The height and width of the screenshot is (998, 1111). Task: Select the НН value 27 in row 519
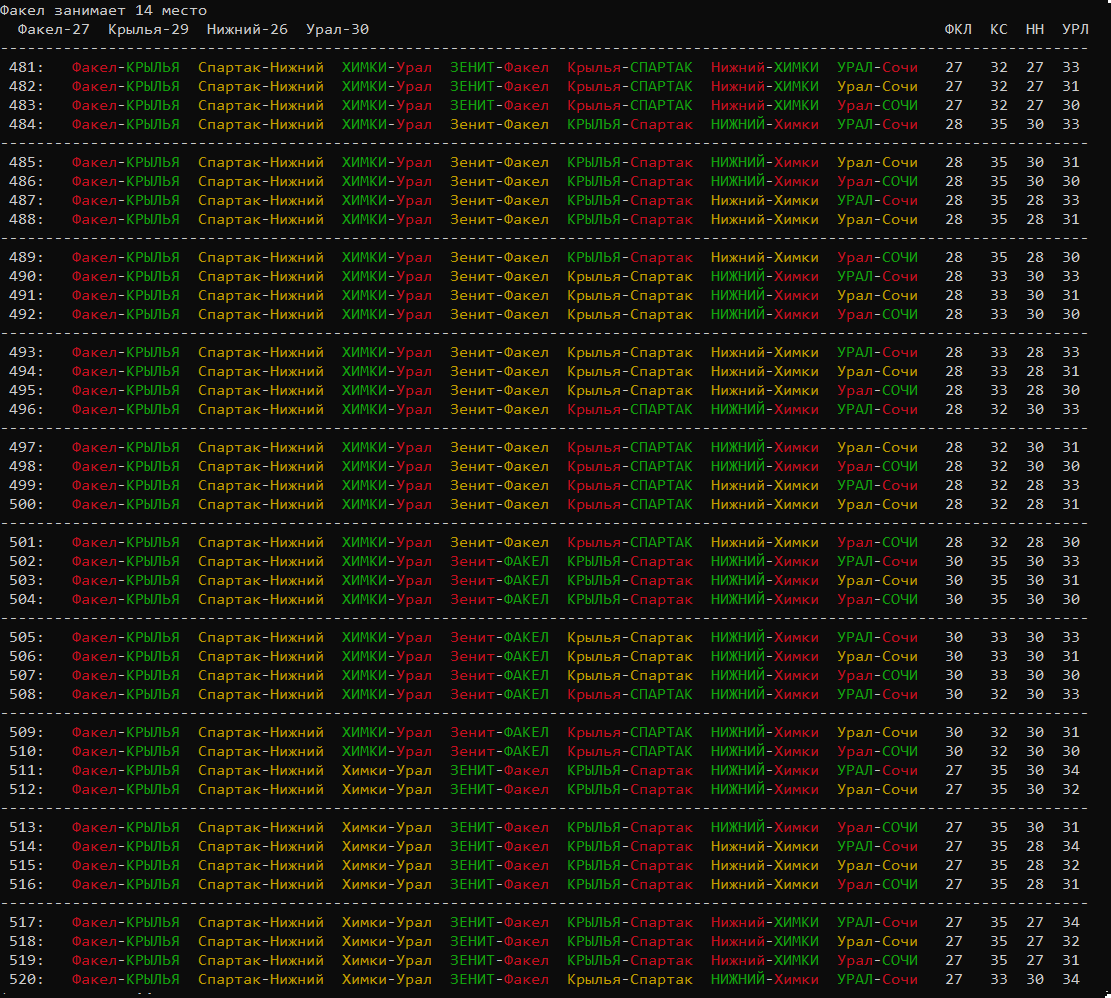(x=1034, y=960)
